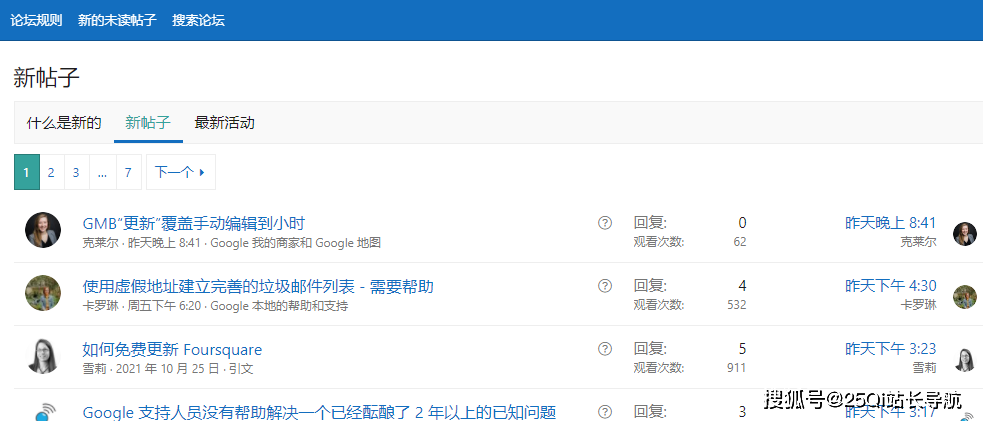
Task: Open 卡罗琳's small last-poster avatar
Action: [x=965, y=297]
